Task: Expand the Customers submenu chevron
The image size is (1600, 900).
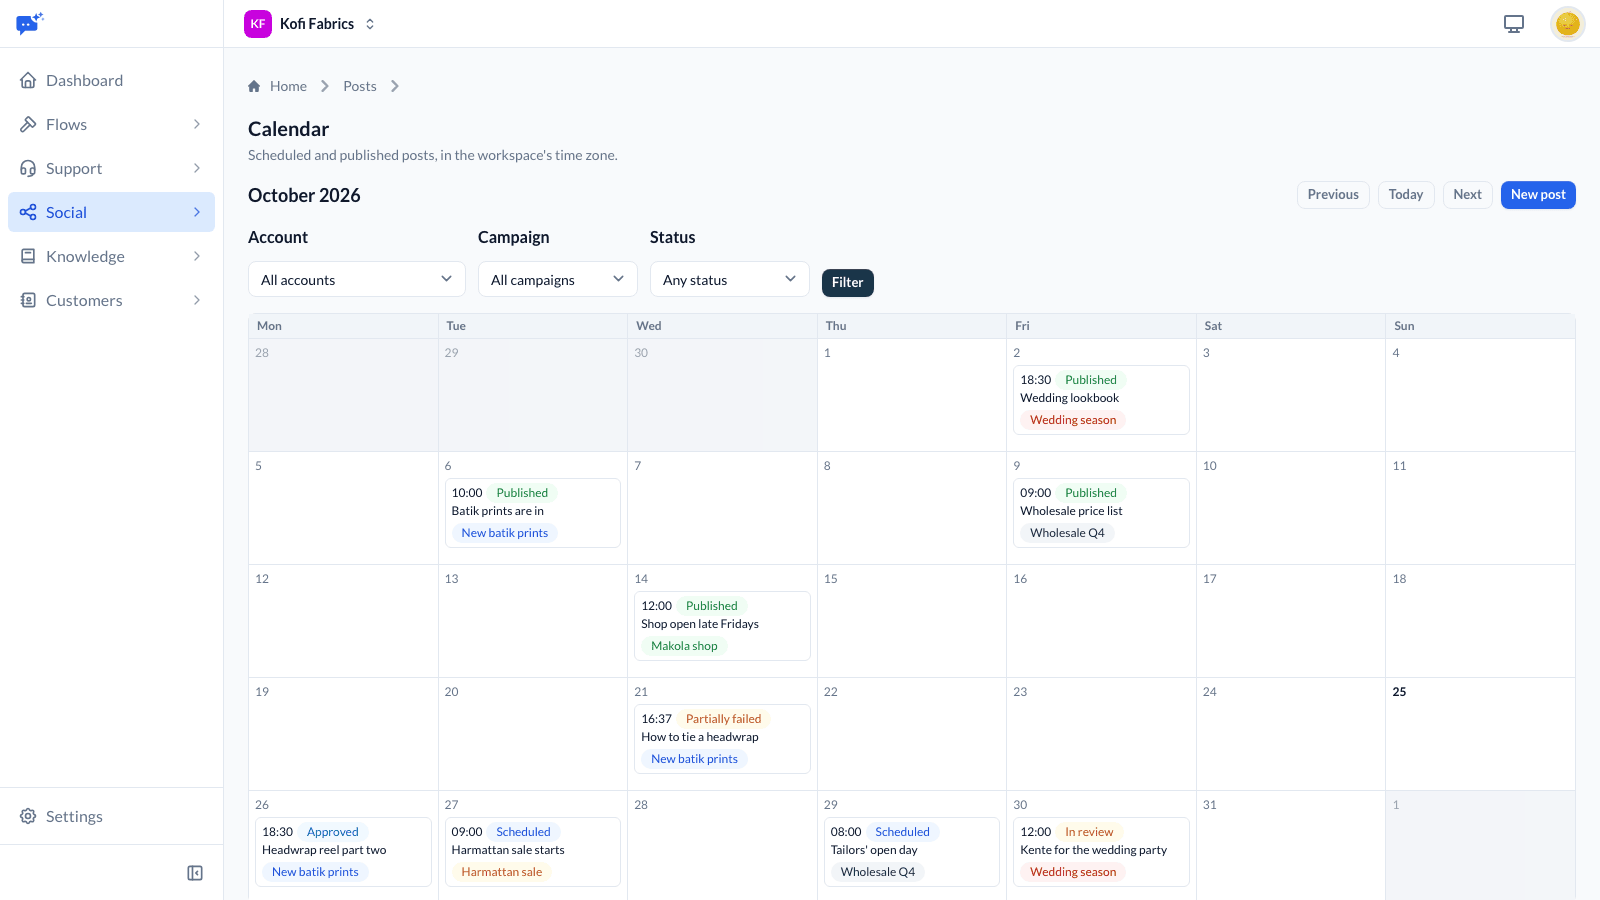Action: (197, 300)
